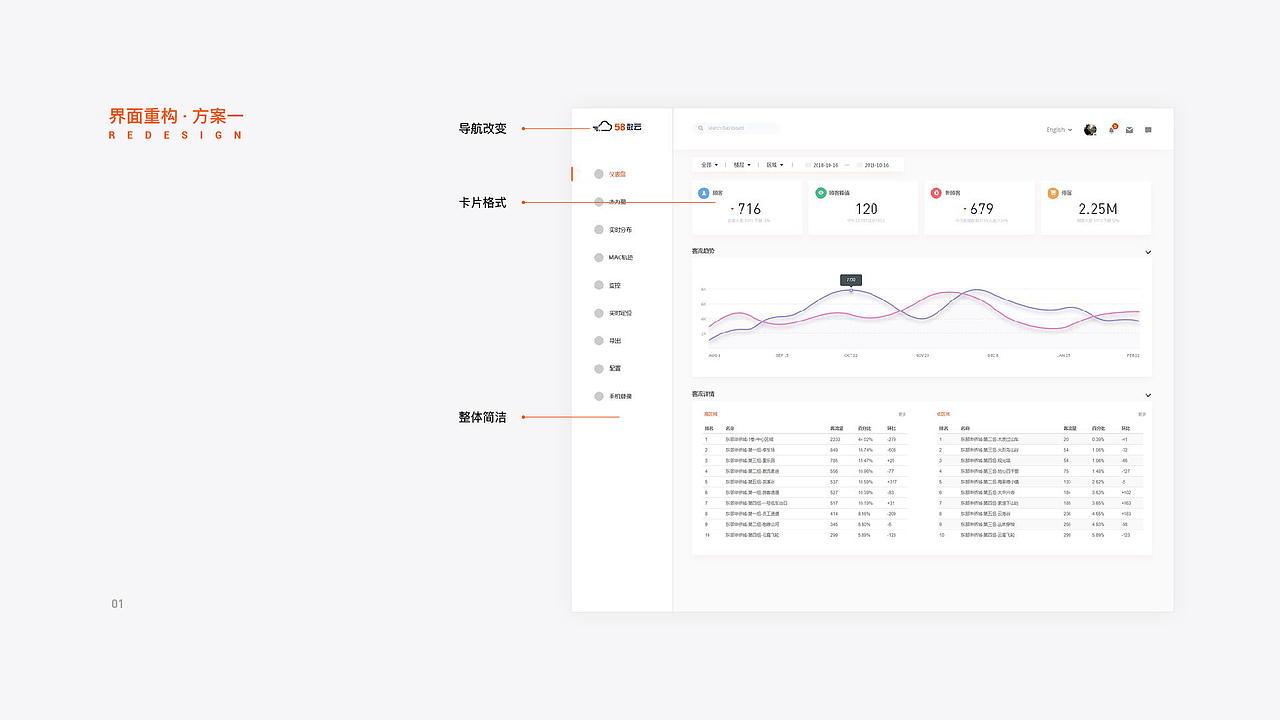Click the orange icon on the 2.25M card
Screen dimensions: 1280x720
pos(1053,193)
